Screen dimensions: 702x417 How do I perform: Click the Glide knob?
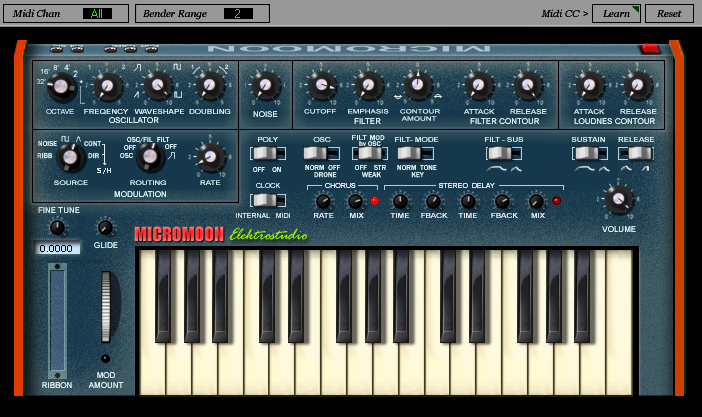click(105, 228)
